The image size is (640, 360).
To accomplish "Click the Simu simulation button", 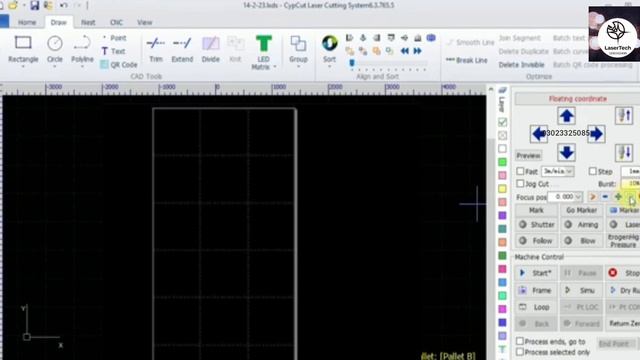I will (582, 290).
